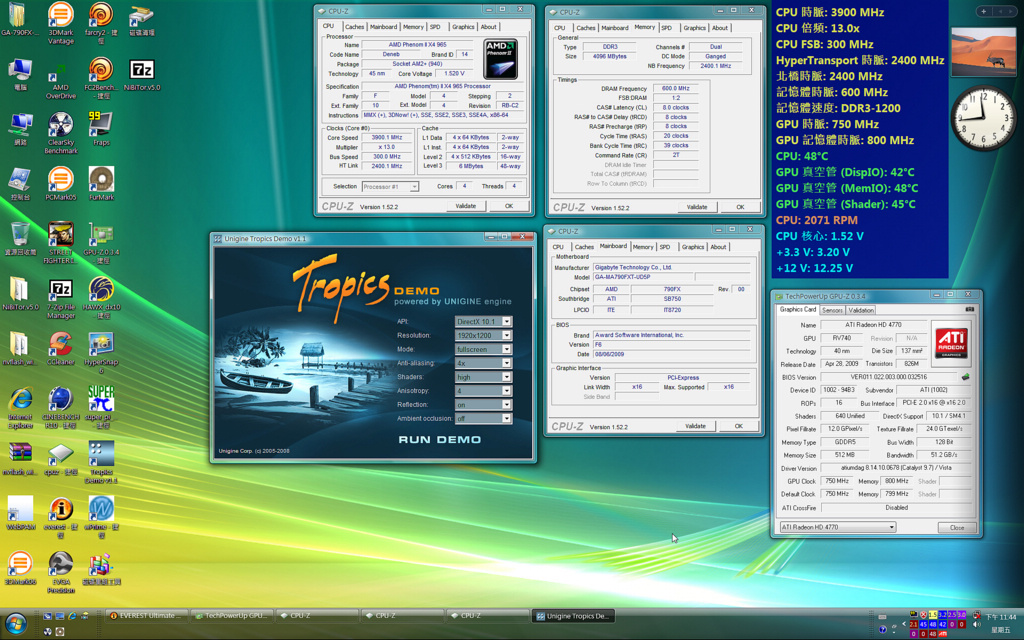This screenshot has height=640, width=1024.
Task: Click Validate in CPU-Z processor window
Action: pyautogui.click(x=466, y=206)
